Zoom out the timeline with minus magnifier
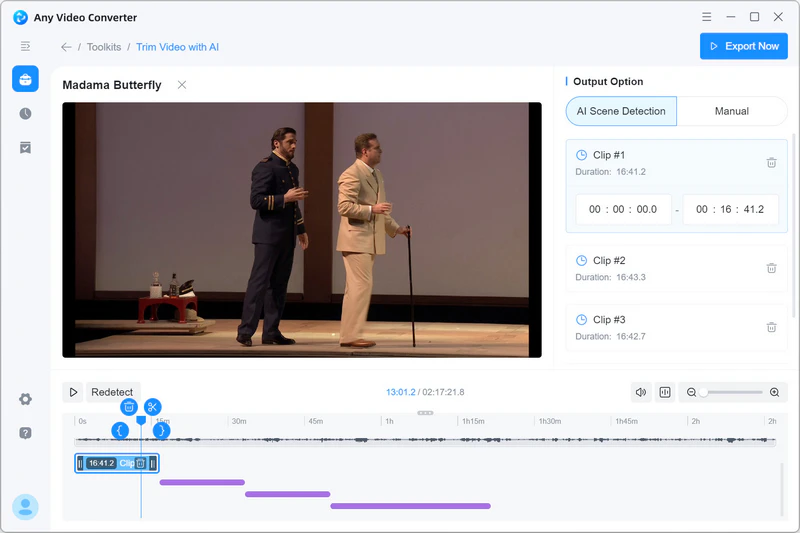This screenshot has height=533, width=800. coord(691,392)
